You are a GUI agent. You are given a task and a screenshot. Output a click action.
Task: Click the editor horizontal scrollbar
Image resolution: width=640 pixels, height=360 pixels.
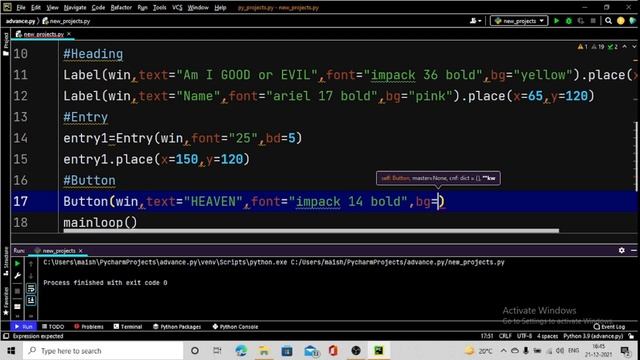[311, 231]
